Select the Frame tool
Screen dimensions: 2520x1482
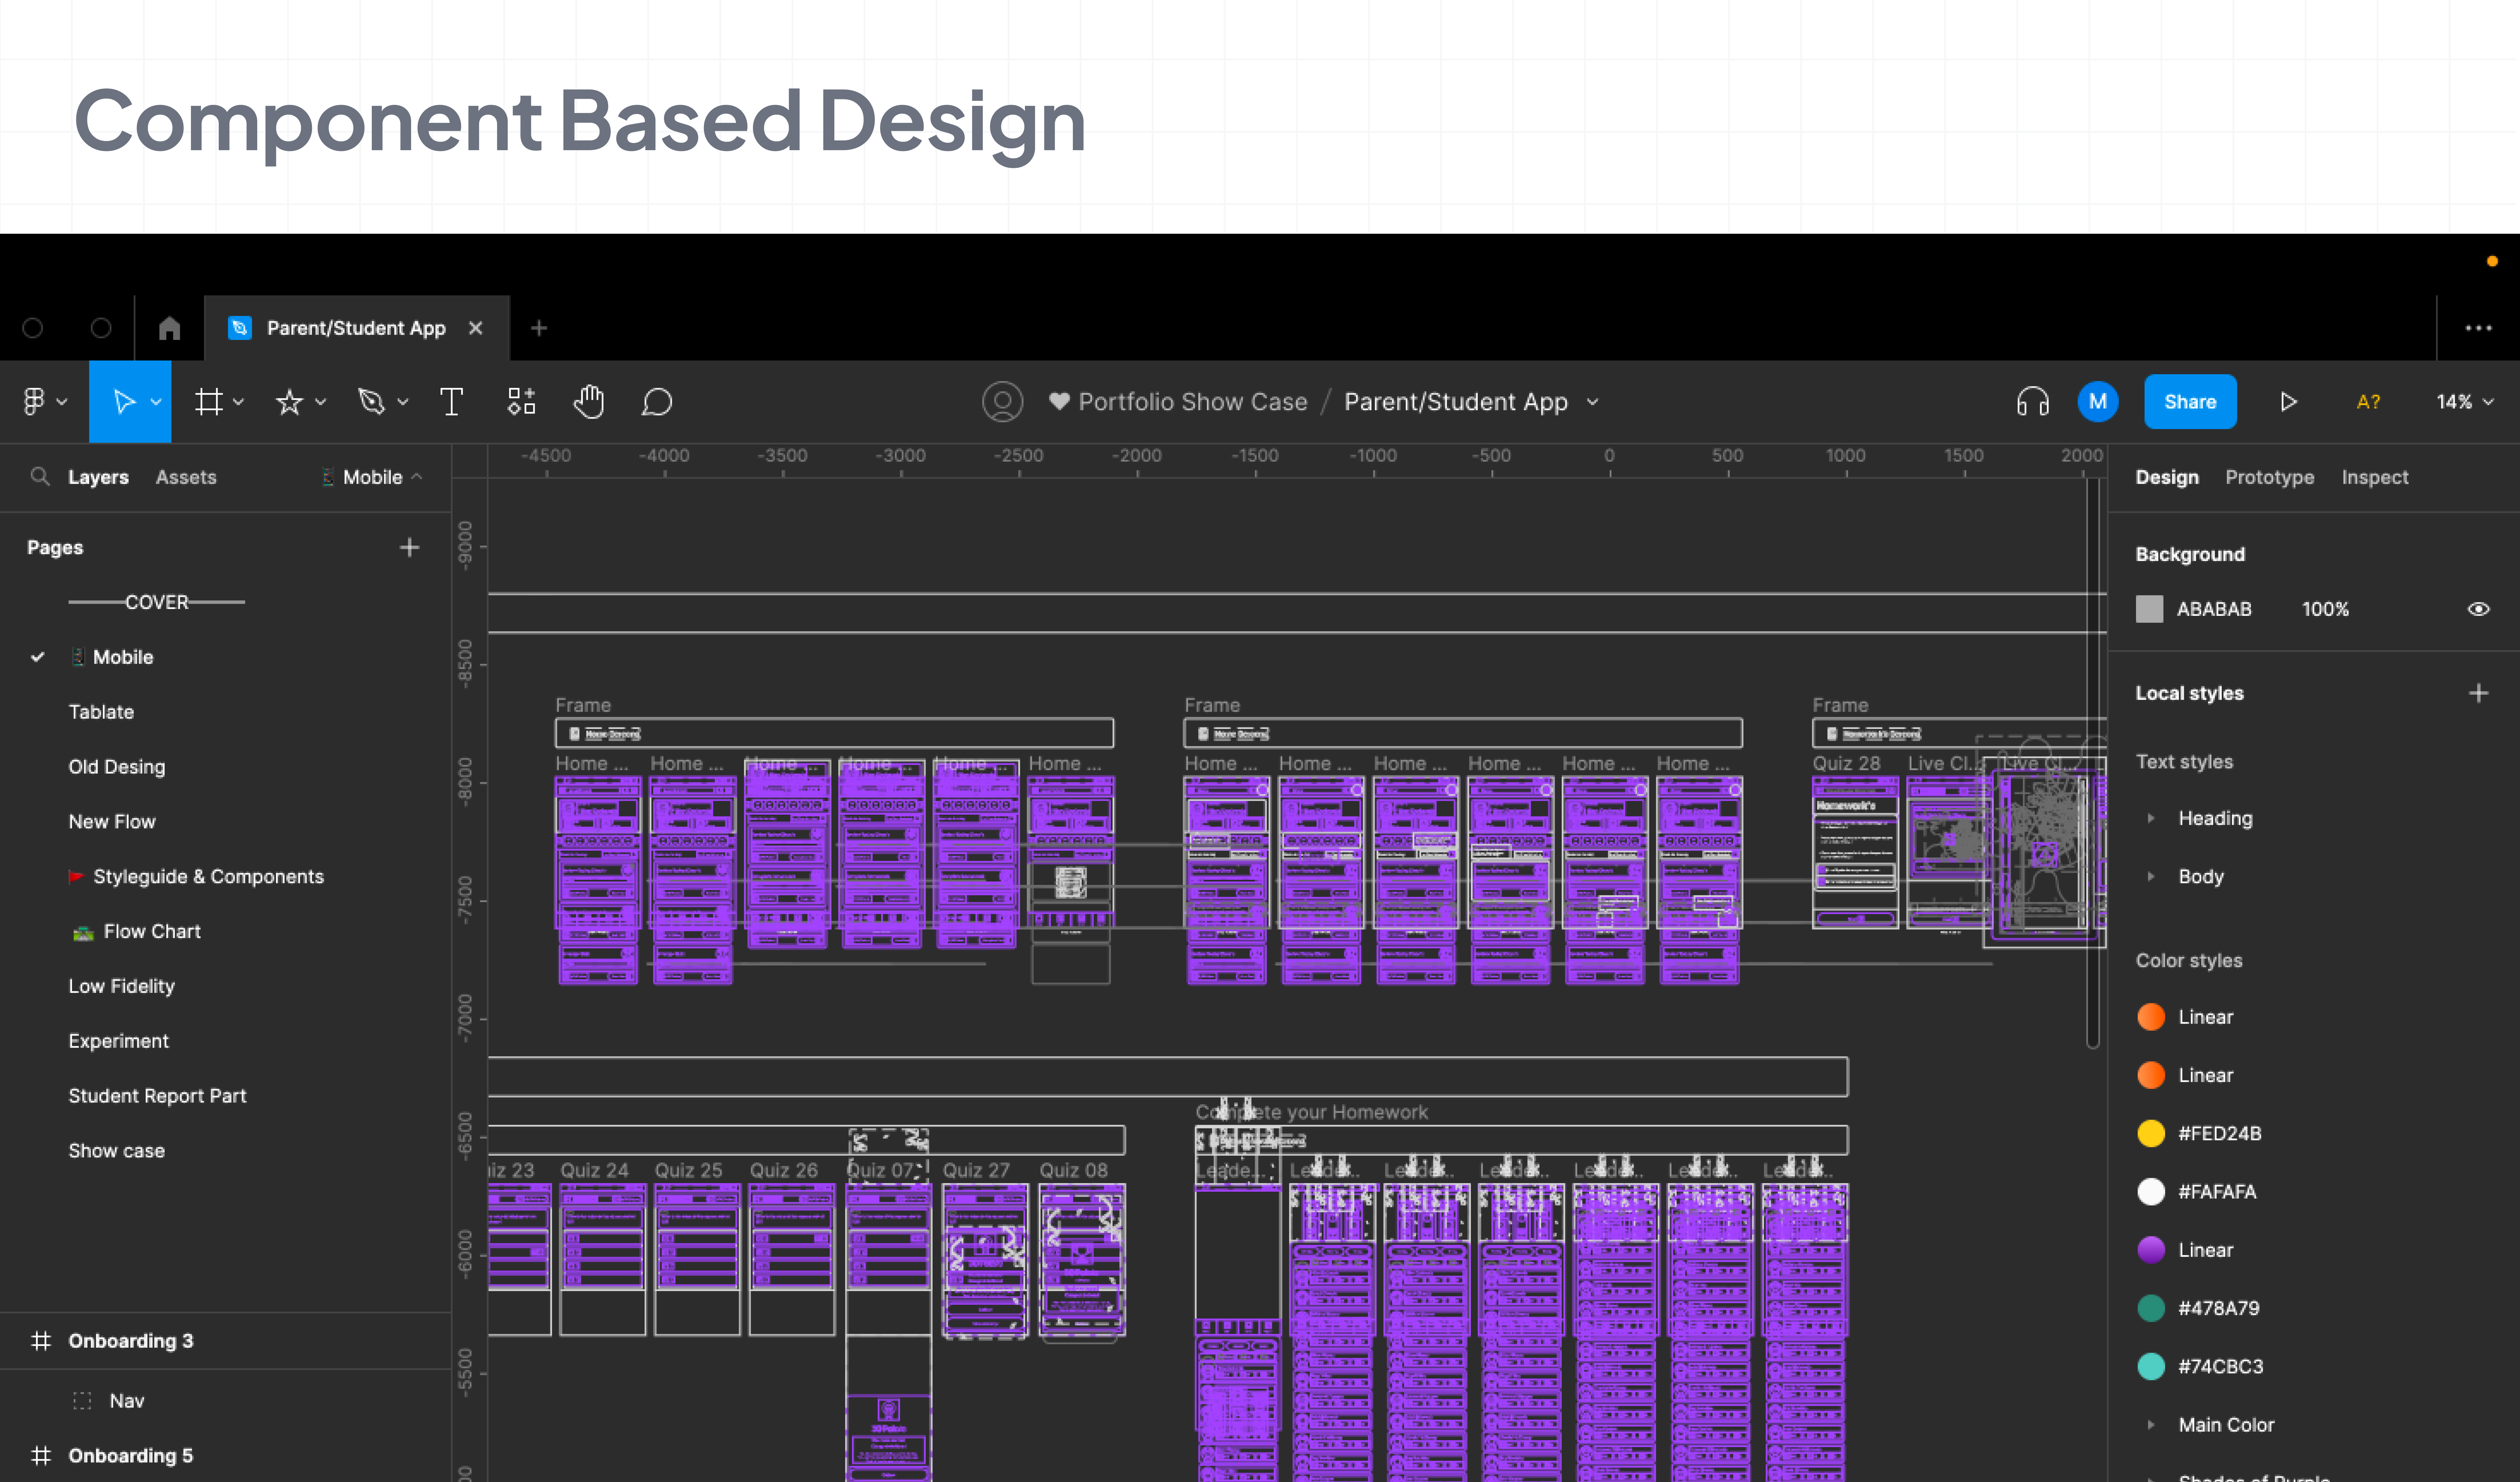point(209,402)
